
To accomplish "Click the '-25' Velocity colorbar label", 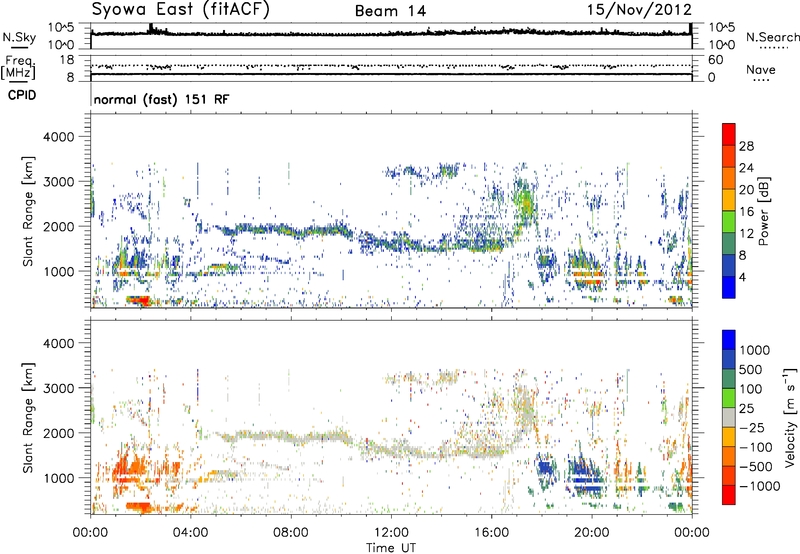I will point(754,427).
